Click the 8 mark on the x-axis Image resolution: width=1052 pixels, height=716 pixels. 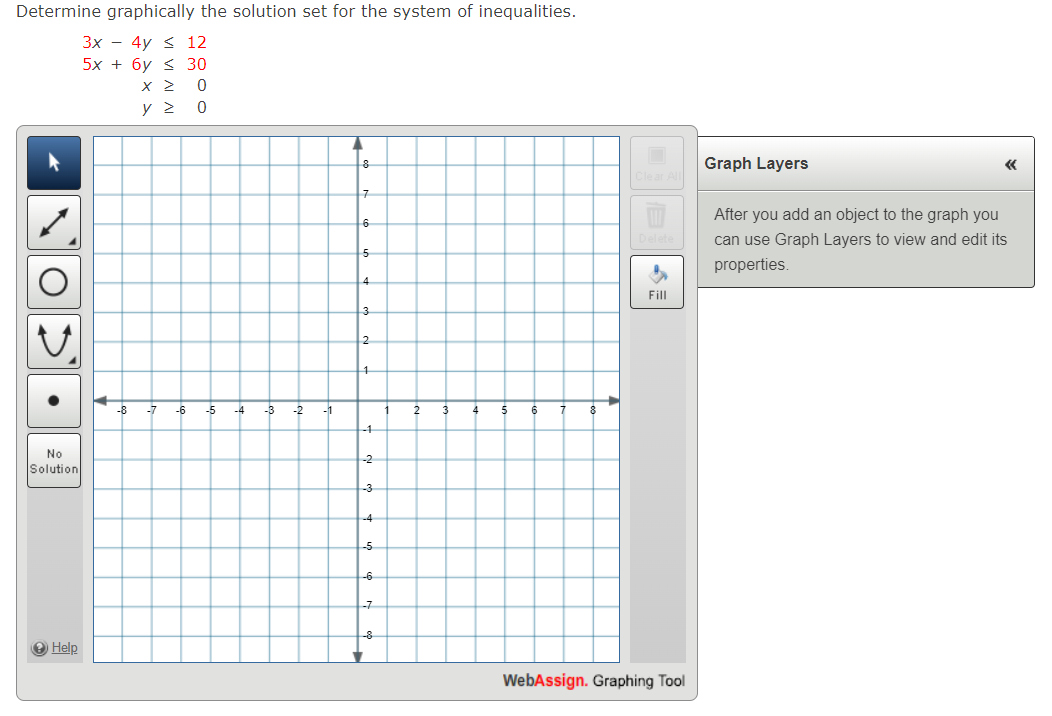(x=593, y=410)
